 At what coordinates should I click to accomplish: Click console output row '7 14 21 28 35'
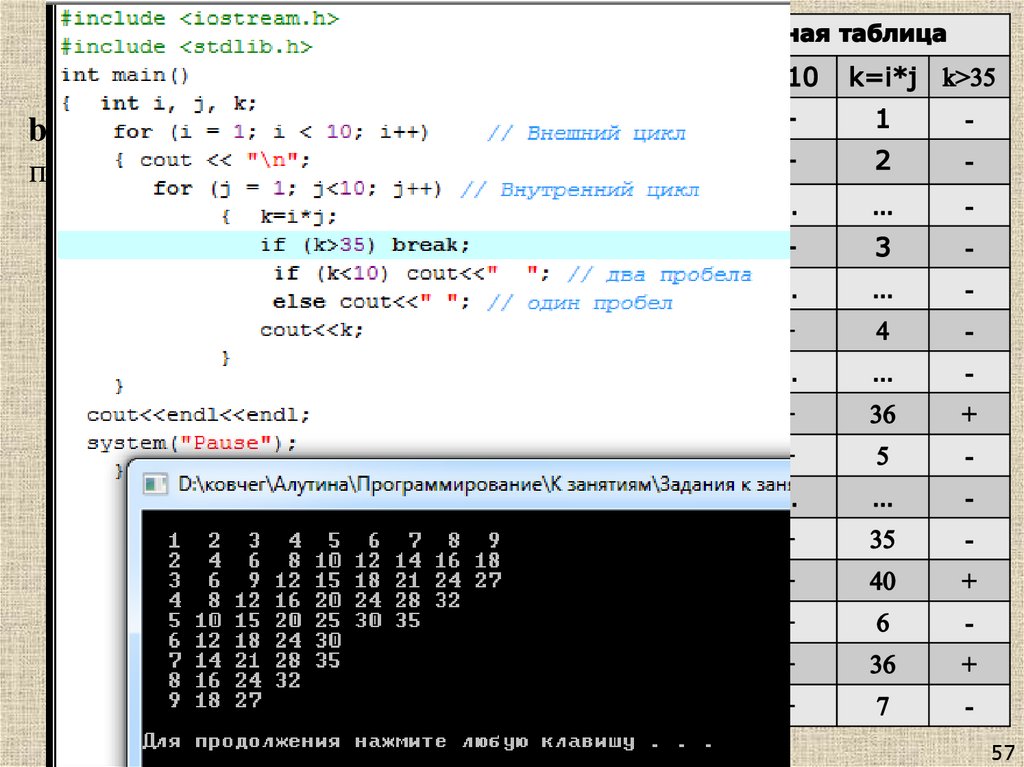[254, 661]
